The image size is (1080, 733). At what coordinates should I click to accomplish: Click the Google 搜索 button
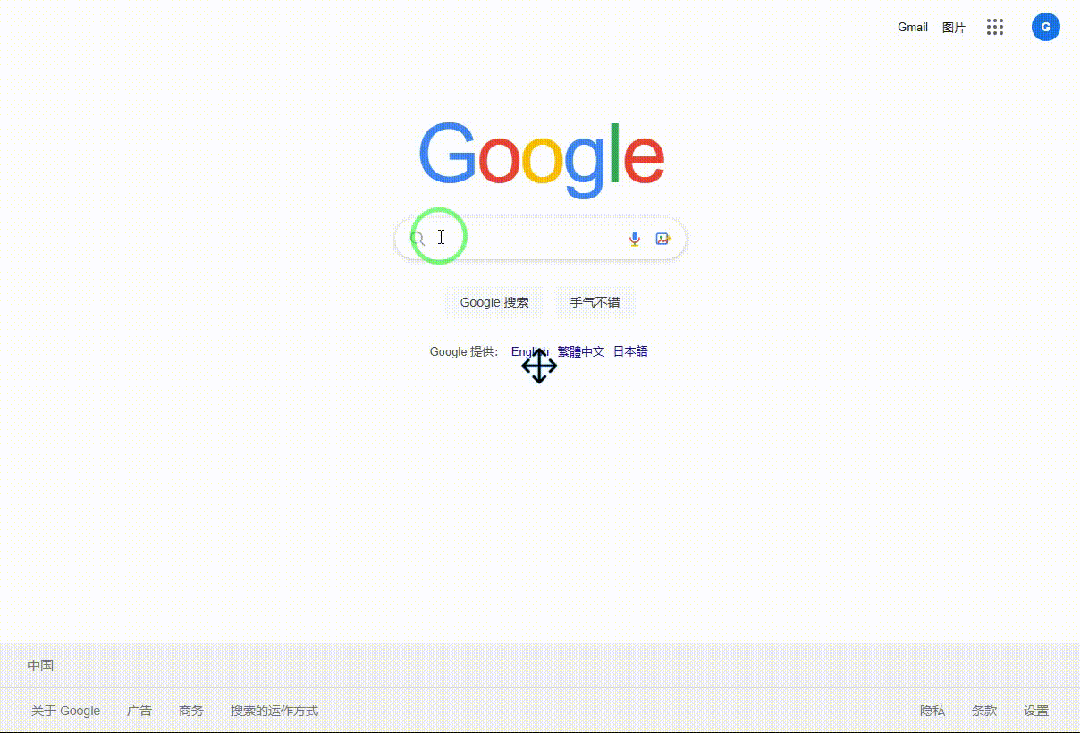(x=494, y=302)
